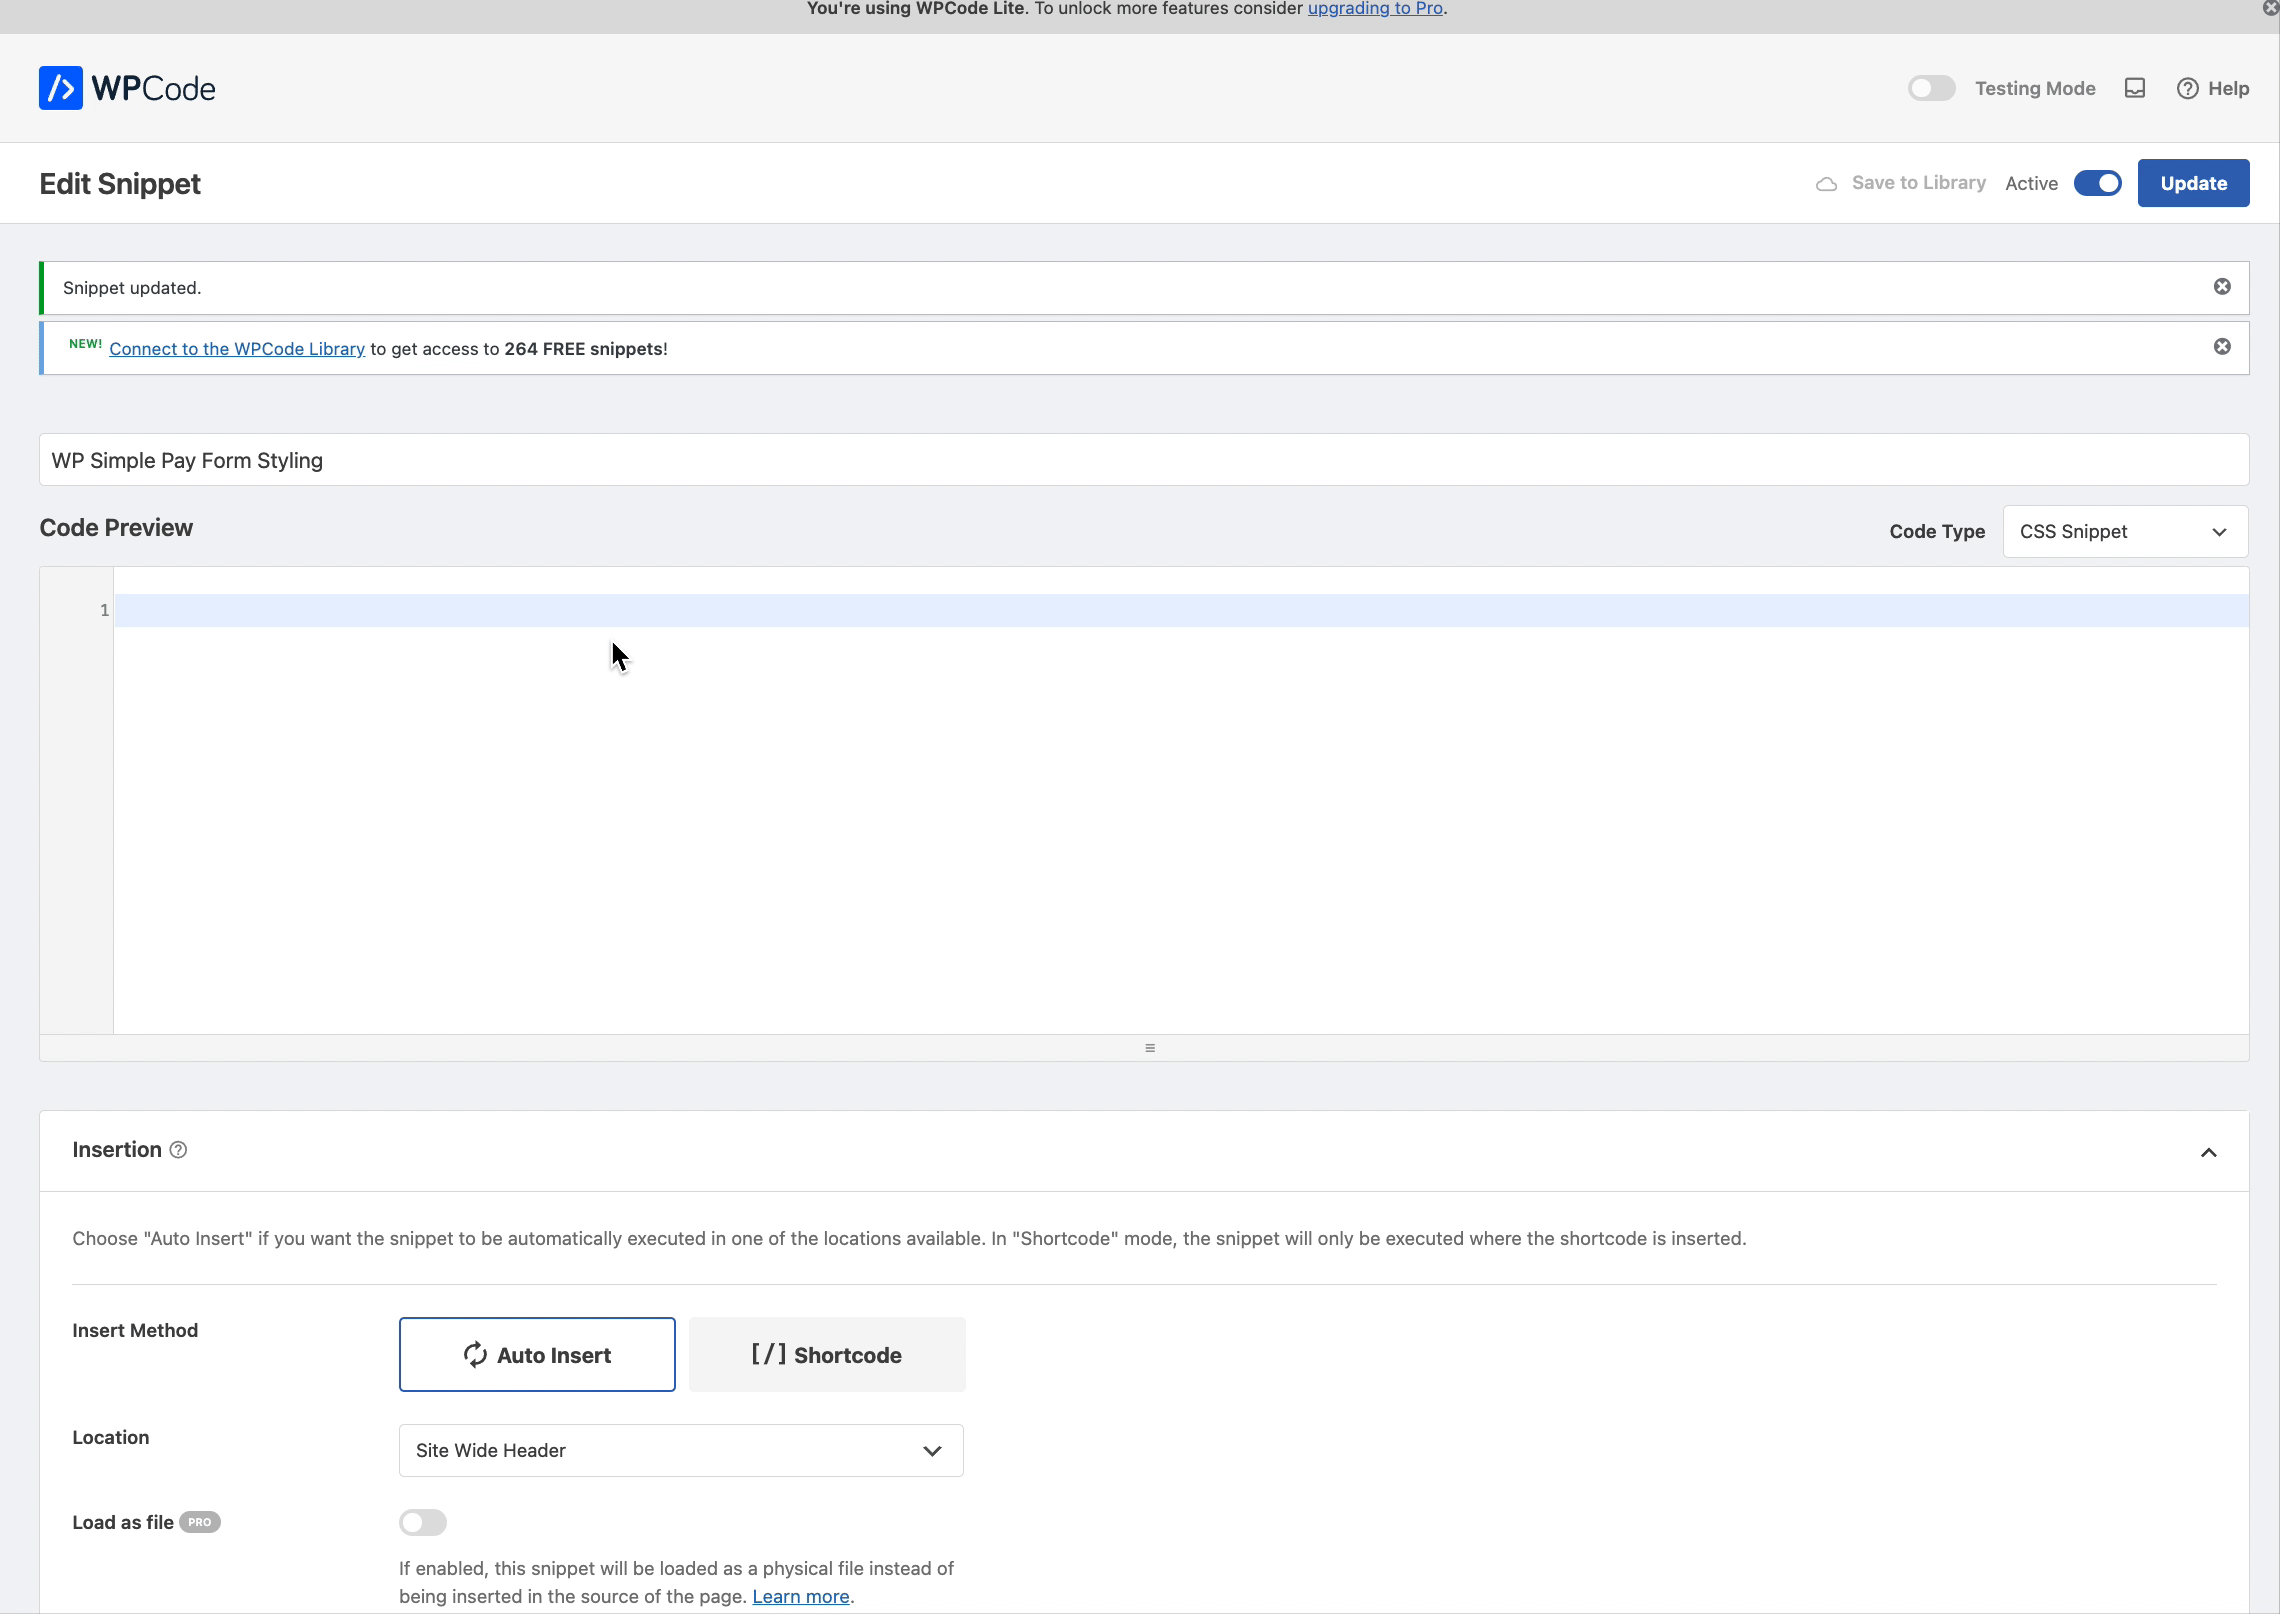Open the notifications inbox icon
Image resolution: width=2280 pixels, height=1614 pixels.
pyautogui.click(x=2135, y=88)
